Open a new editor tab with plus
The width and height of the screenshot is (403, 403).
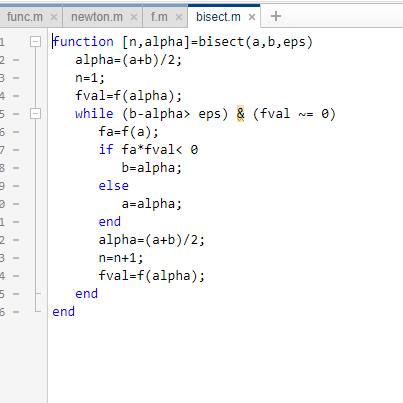click(x=276, y=16)
